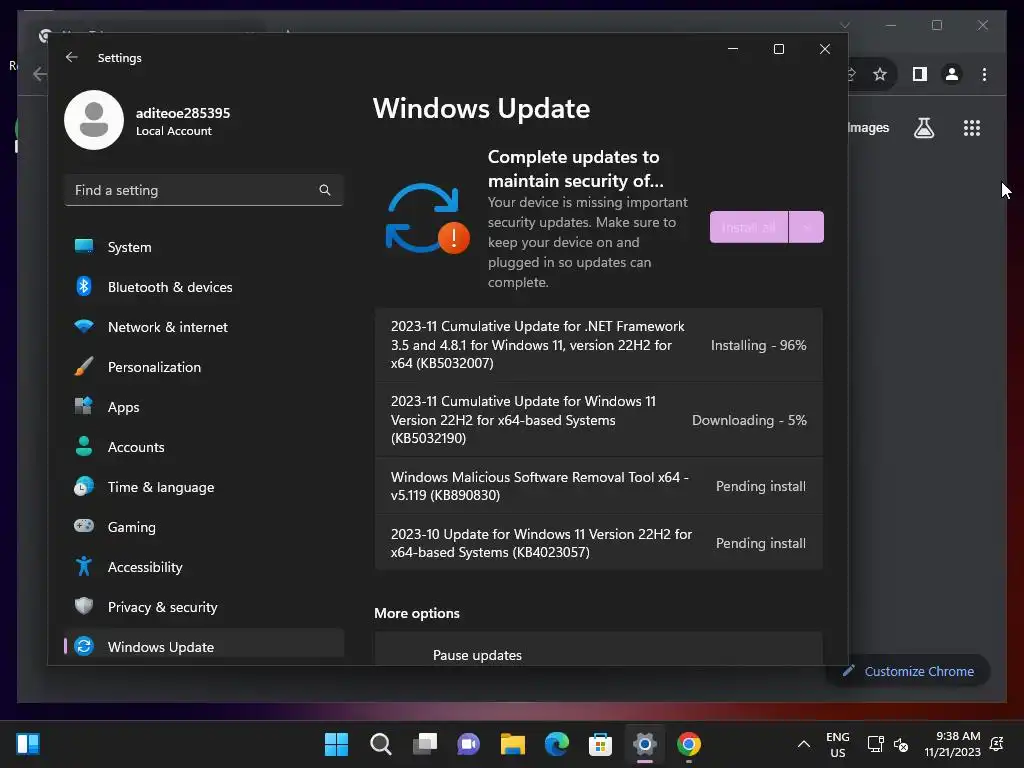1024x768 pixels.
Task: Click the Gaming controller icon
Action: pyautogui.click(x=84, y=526)
